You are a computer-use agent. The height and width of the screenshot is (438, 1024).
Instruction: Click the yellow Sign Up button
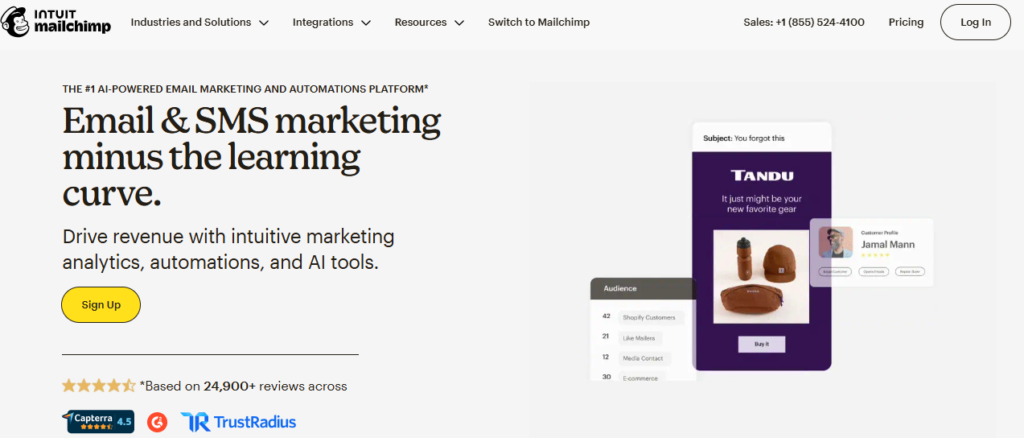point(101,305)
